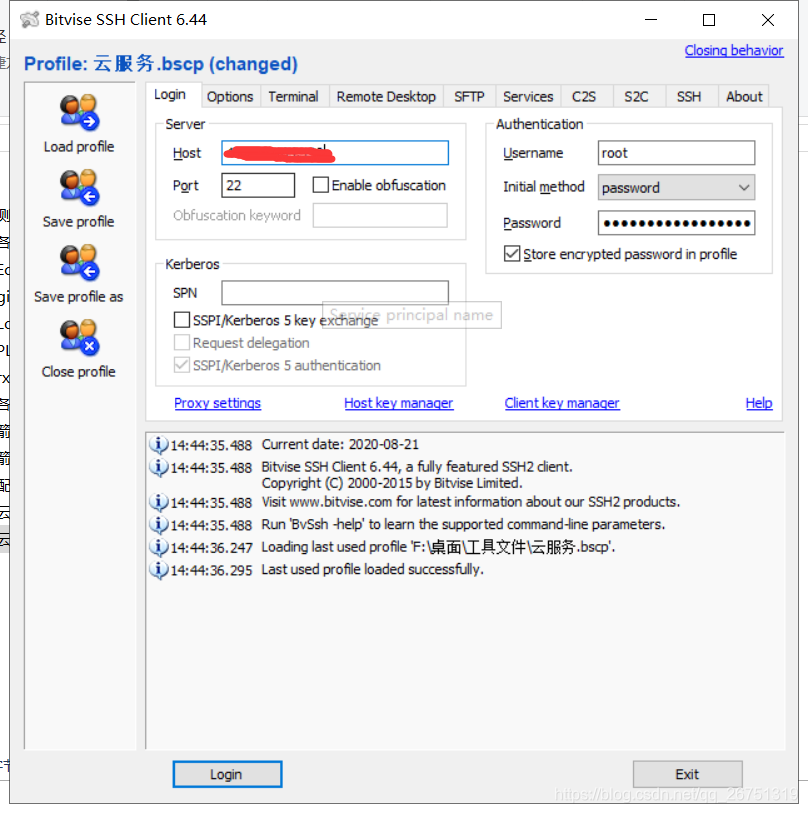Open the Remote Desktop tab
The width and height of the screenshot is (808, 813).
(x=386, y=97)
